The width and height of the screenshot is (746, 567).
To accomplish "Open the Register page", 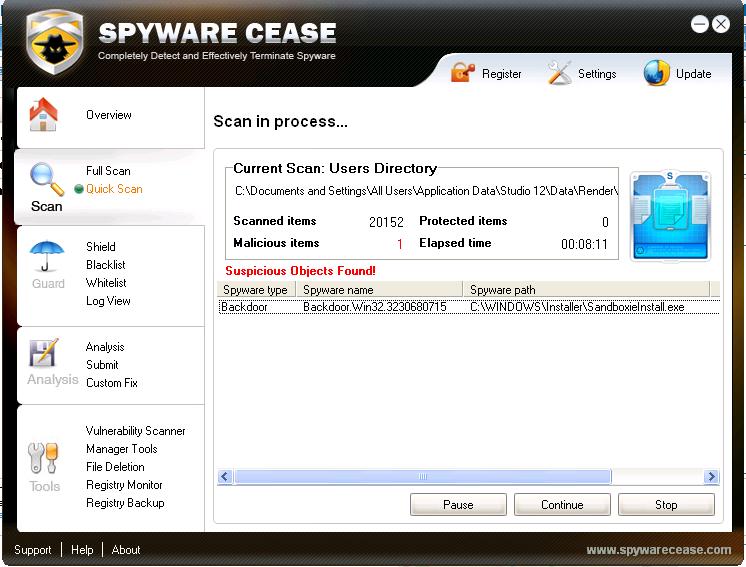I will click(x=501, y=74).
